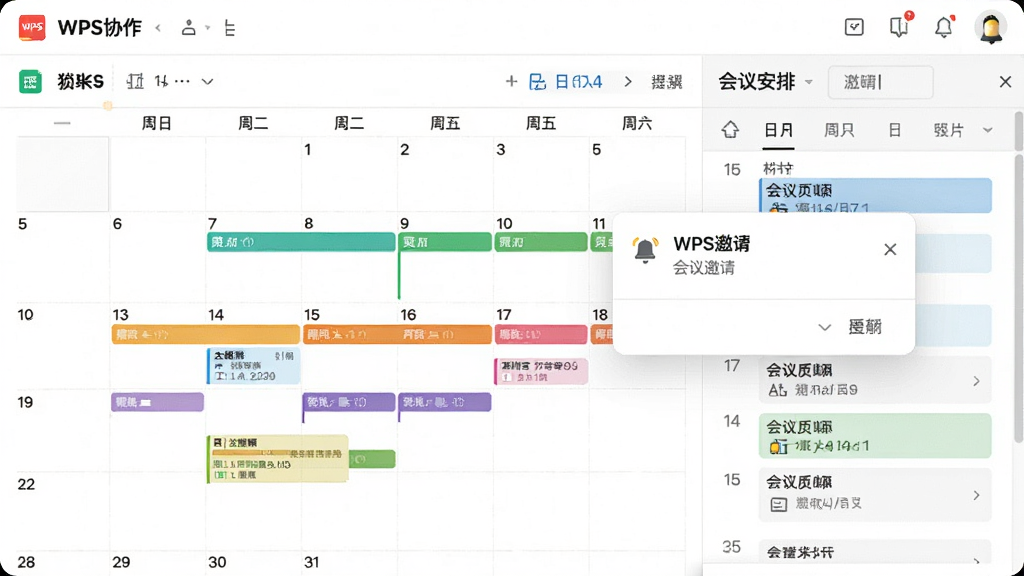The width and height of the screenshot is (1024, 576).
Task: Go to the home icon in the meeting panel
Action: click(730, 129)
